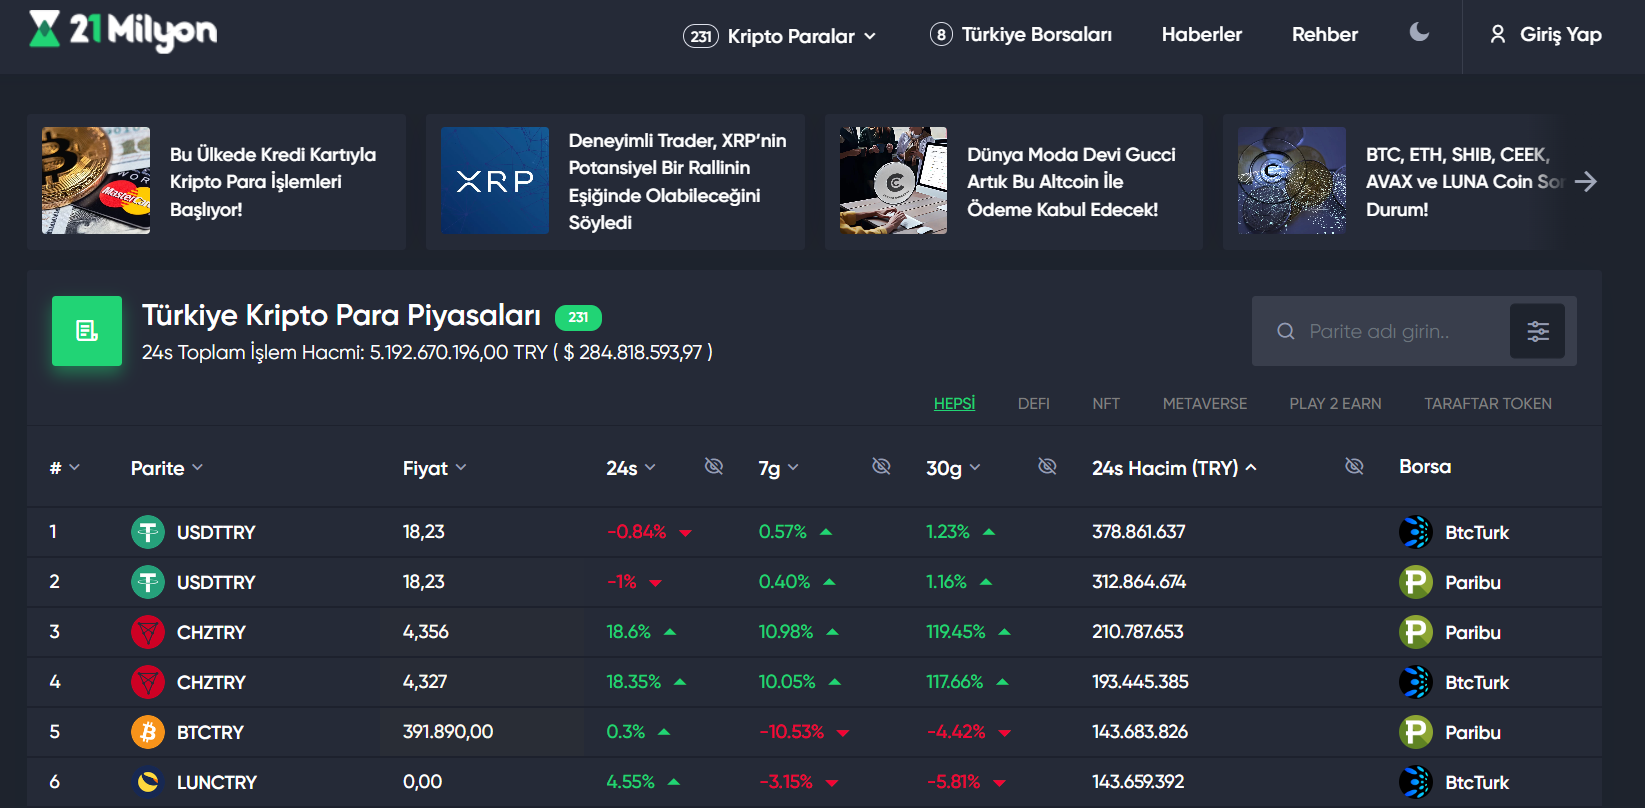The image size is (1645, 808).
Task: Click Bitcoin icon in BTCTRY row
Action: [148, 732]
